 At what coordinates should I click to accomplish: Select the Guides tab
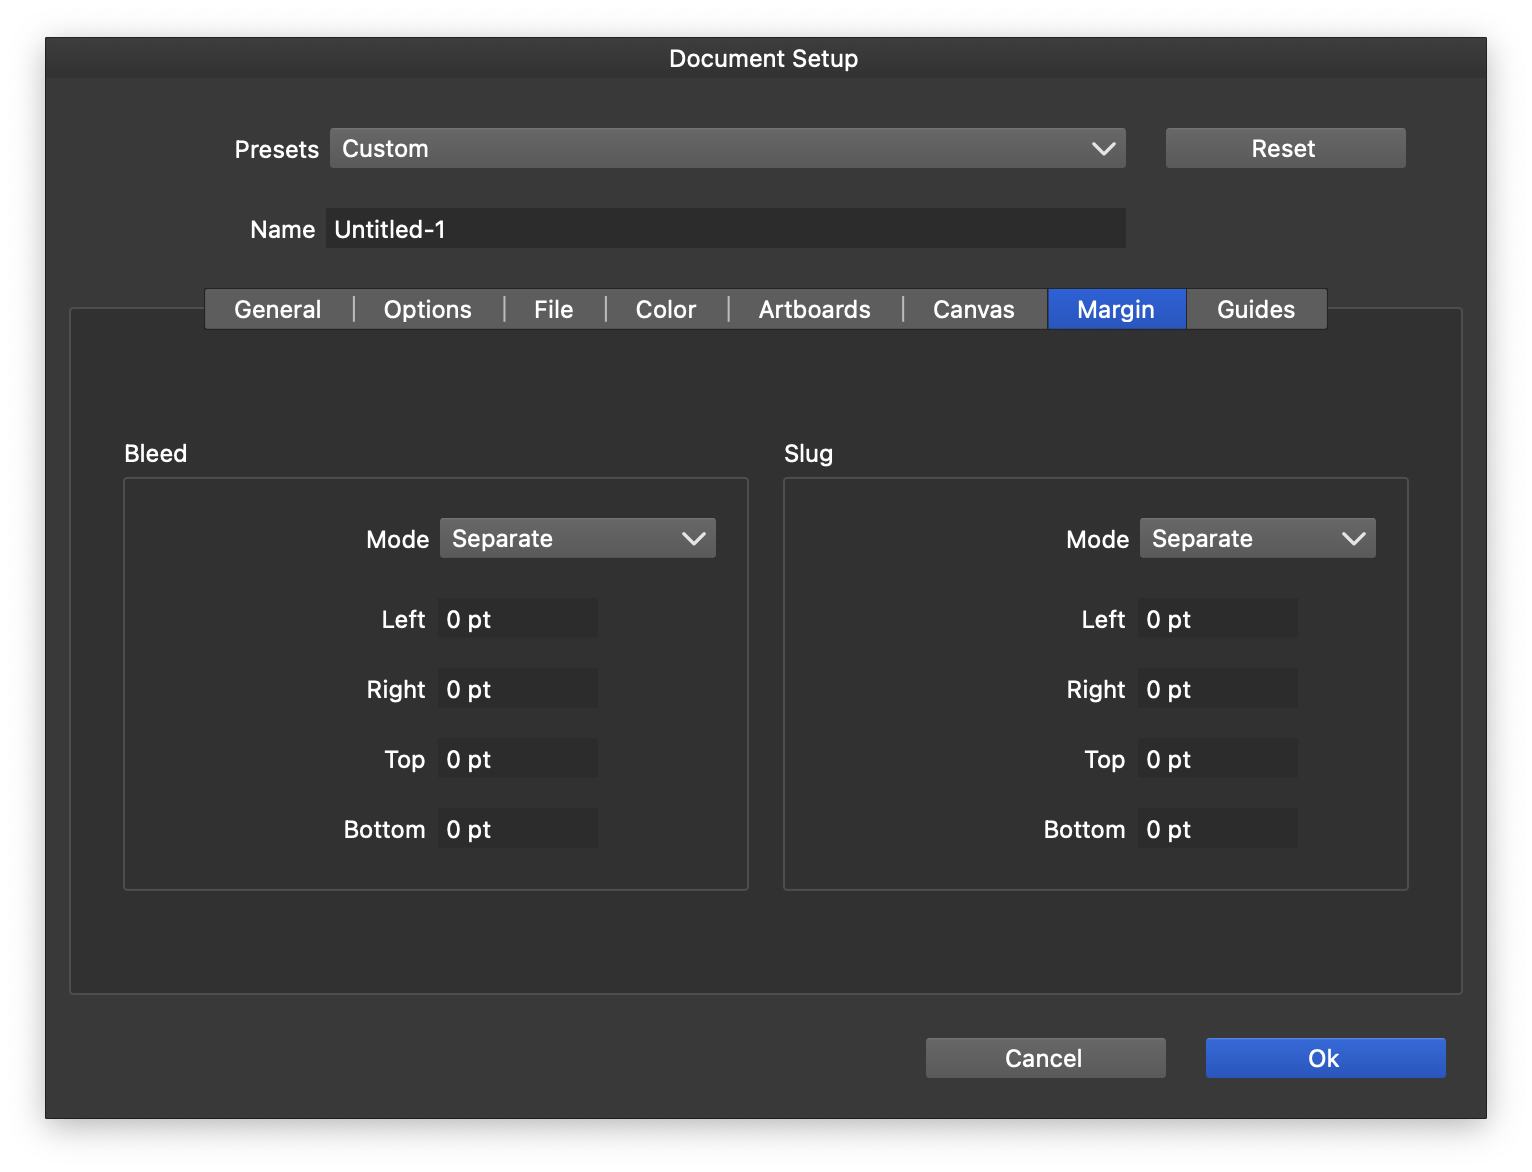point(1255,310)
